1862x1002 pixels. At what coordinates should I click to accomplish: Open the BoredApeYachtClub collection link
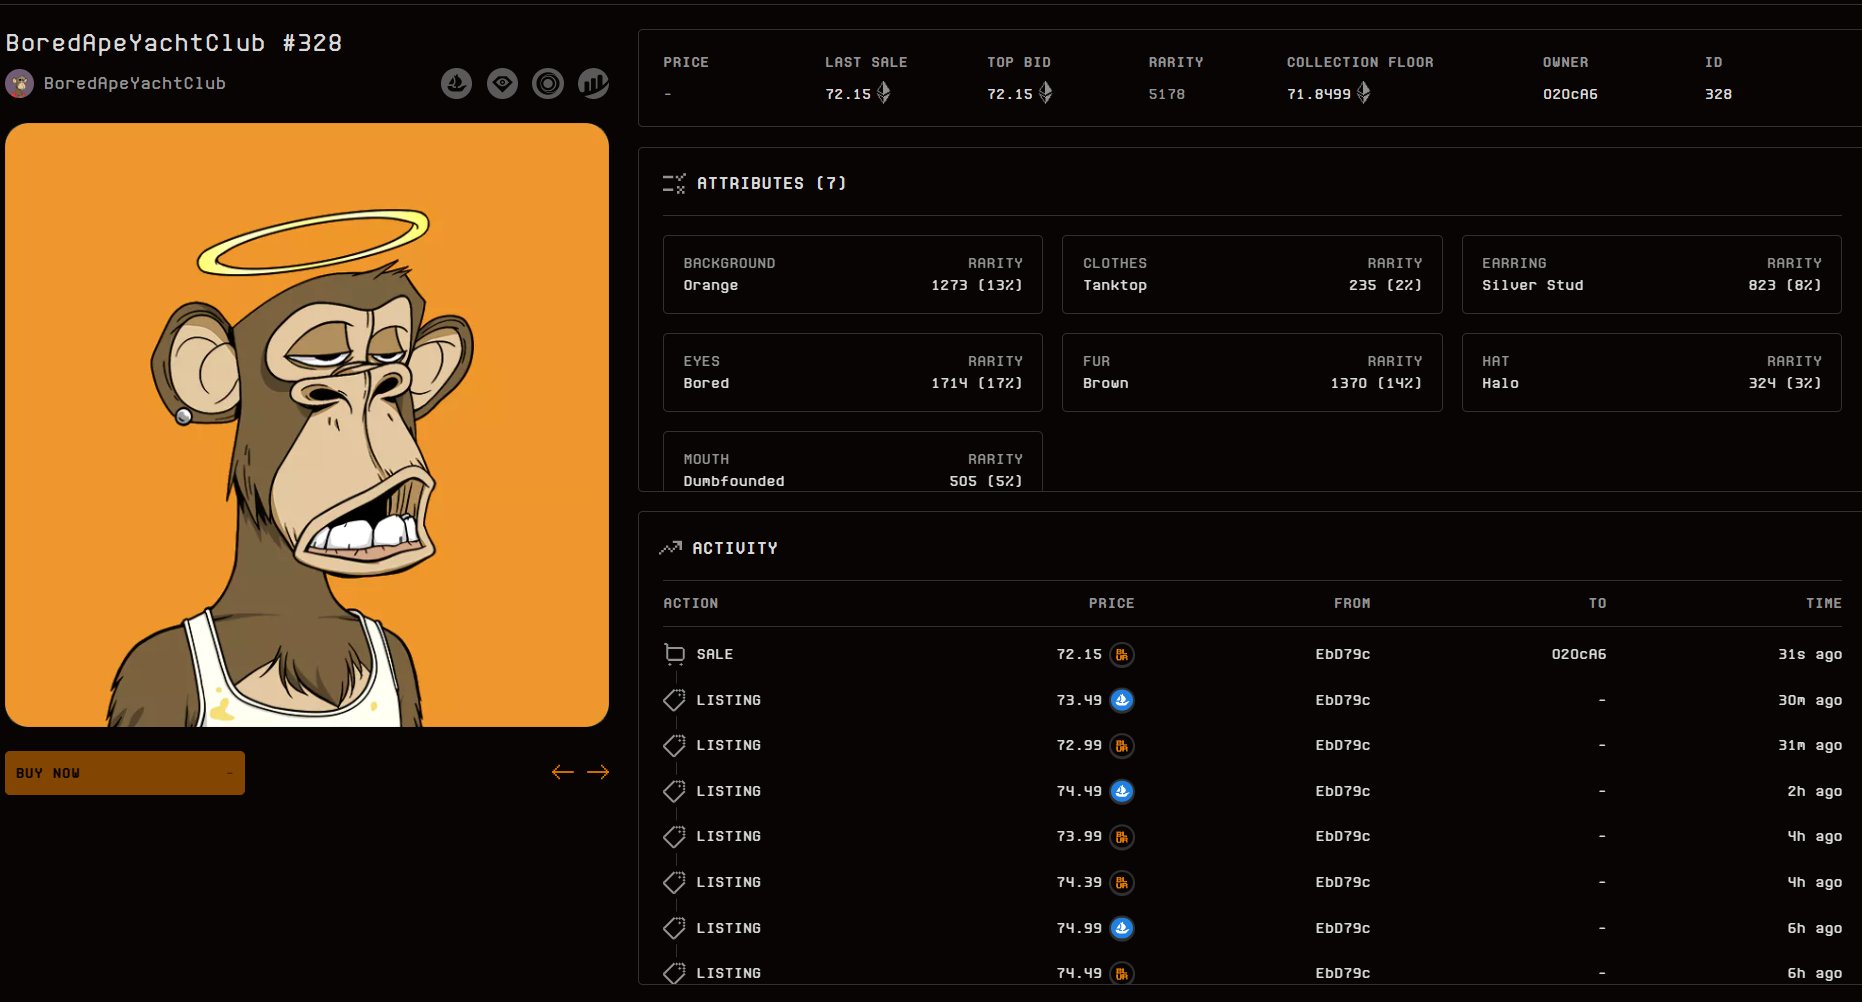(135, 84)
